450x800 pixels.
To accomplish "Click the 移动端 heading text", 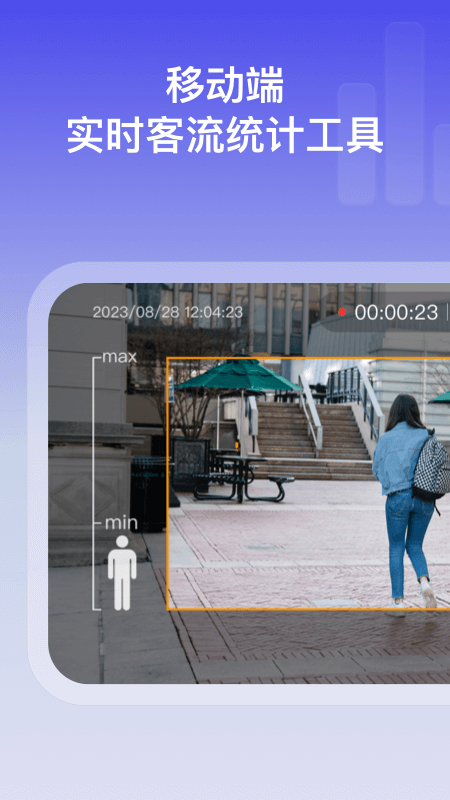I will click(x=224, y=86).
